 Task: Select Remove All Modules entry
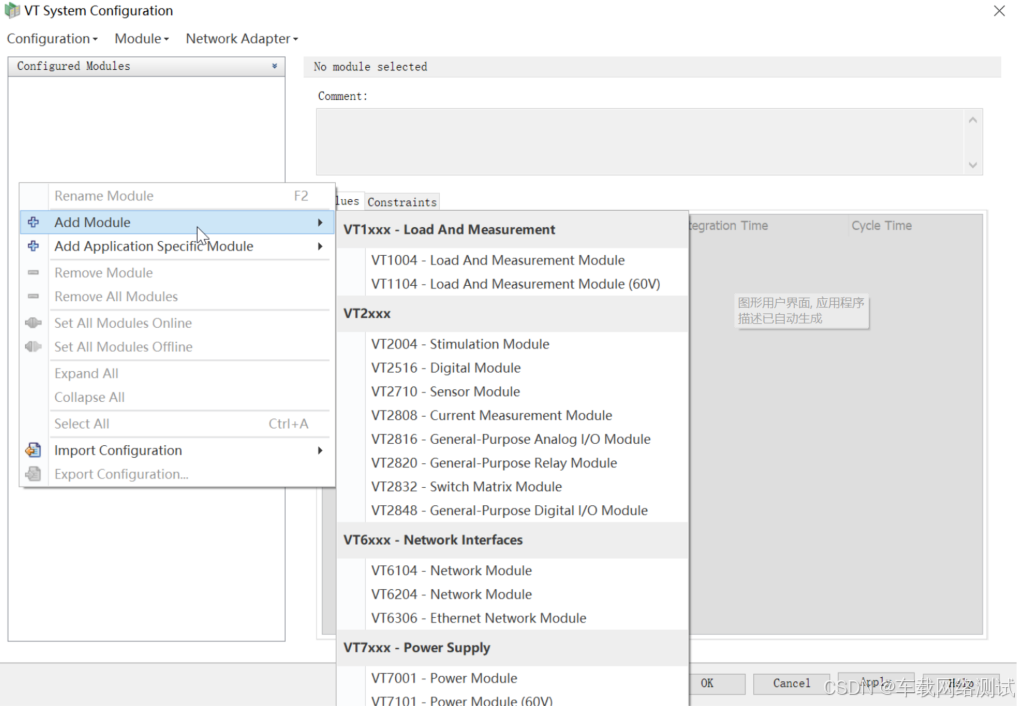(177, 296)
